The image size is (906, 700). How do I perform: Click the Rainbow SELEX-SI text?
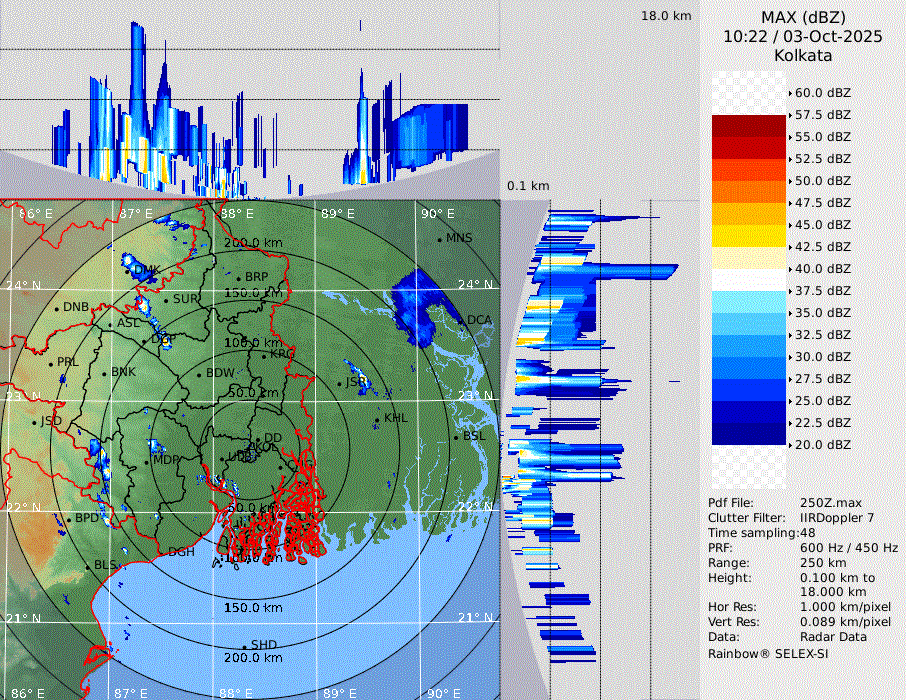(768, 653)
